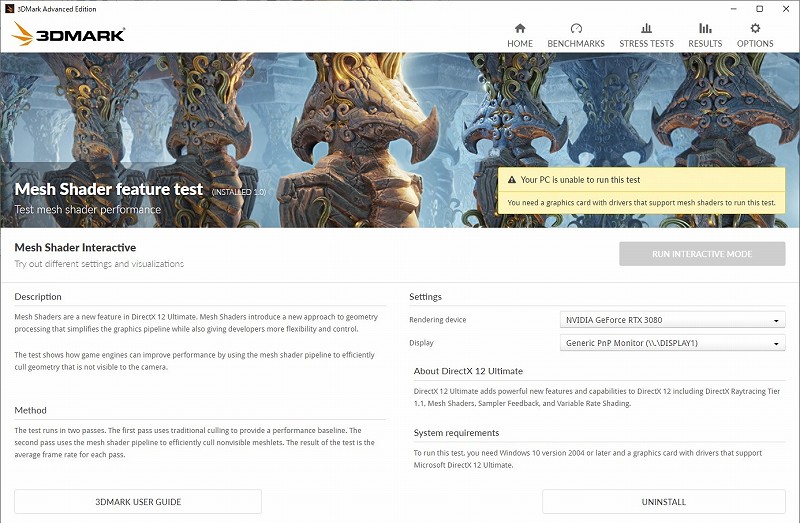Select the BENCHMARKS menu label
Image resolution: width=800 pixels, height=523 pixels.
point(576,43)
